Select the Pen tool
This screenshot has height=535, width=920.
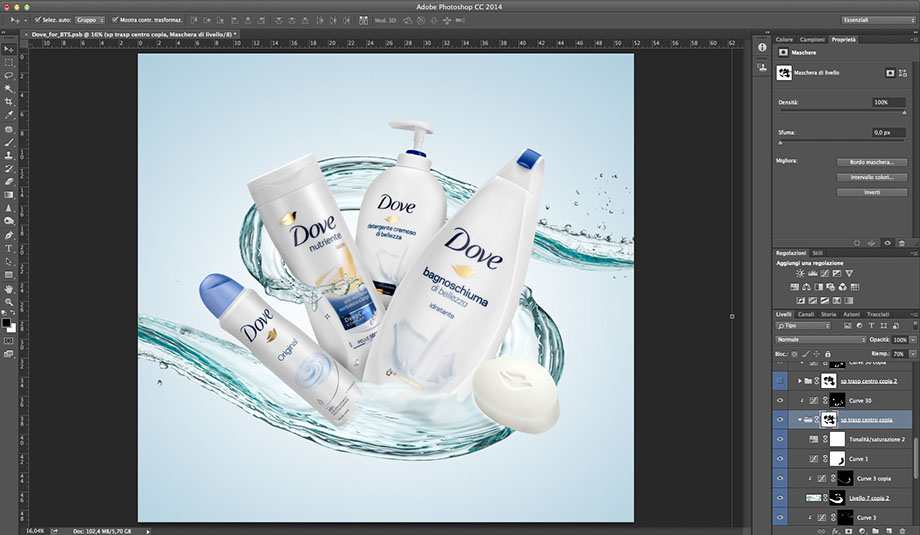tap(8, 235)
